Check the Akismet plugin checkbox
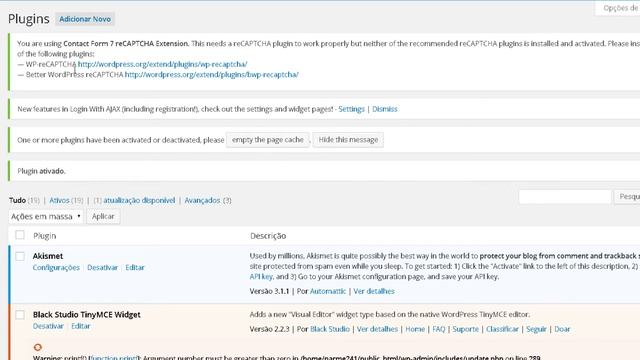This screenshot has height=360, width=640. 20,256
